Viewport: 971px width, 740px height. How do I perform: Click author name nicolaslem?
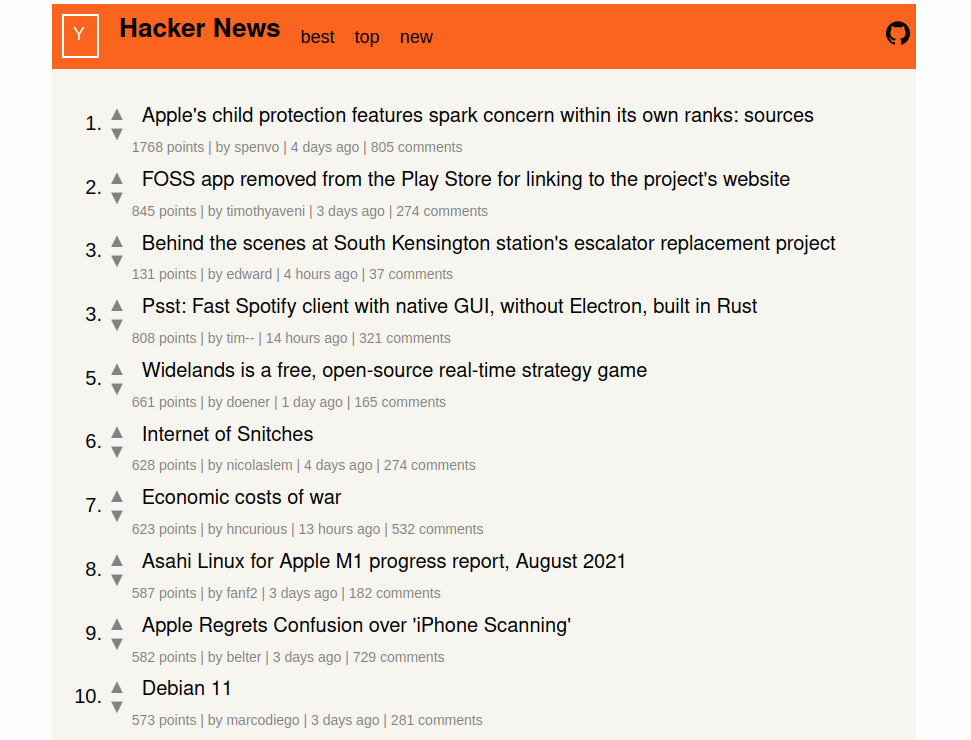point(259,465)
